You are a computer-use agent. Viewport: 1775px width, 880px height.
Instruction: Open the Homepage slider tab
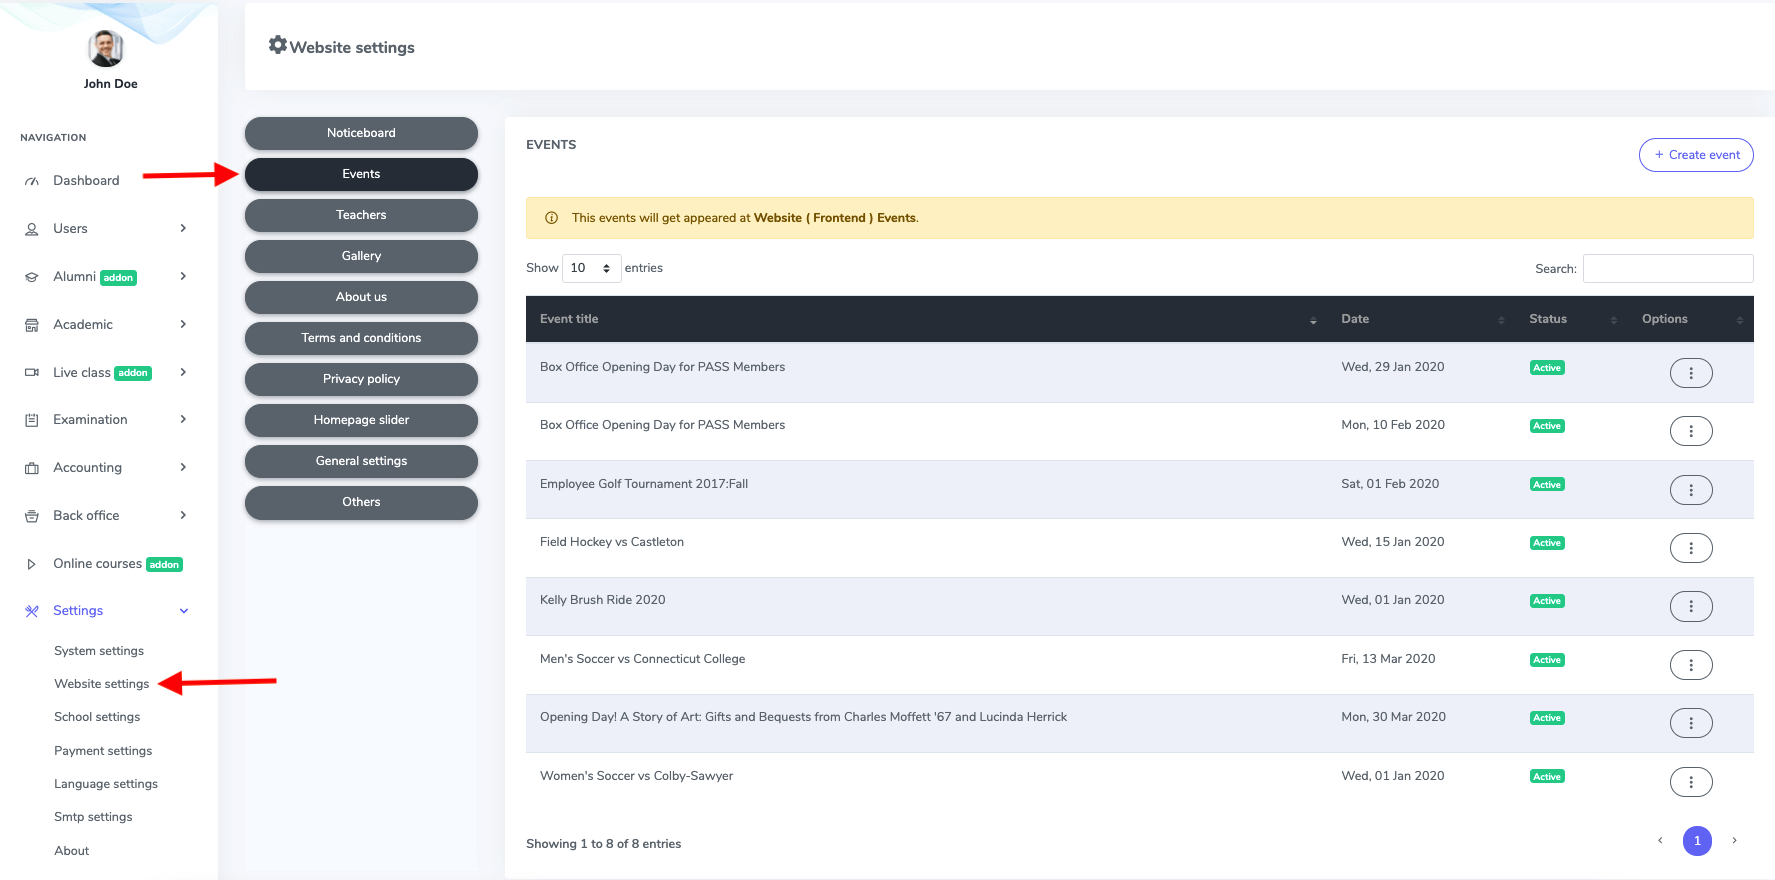[x=361, y=420]
